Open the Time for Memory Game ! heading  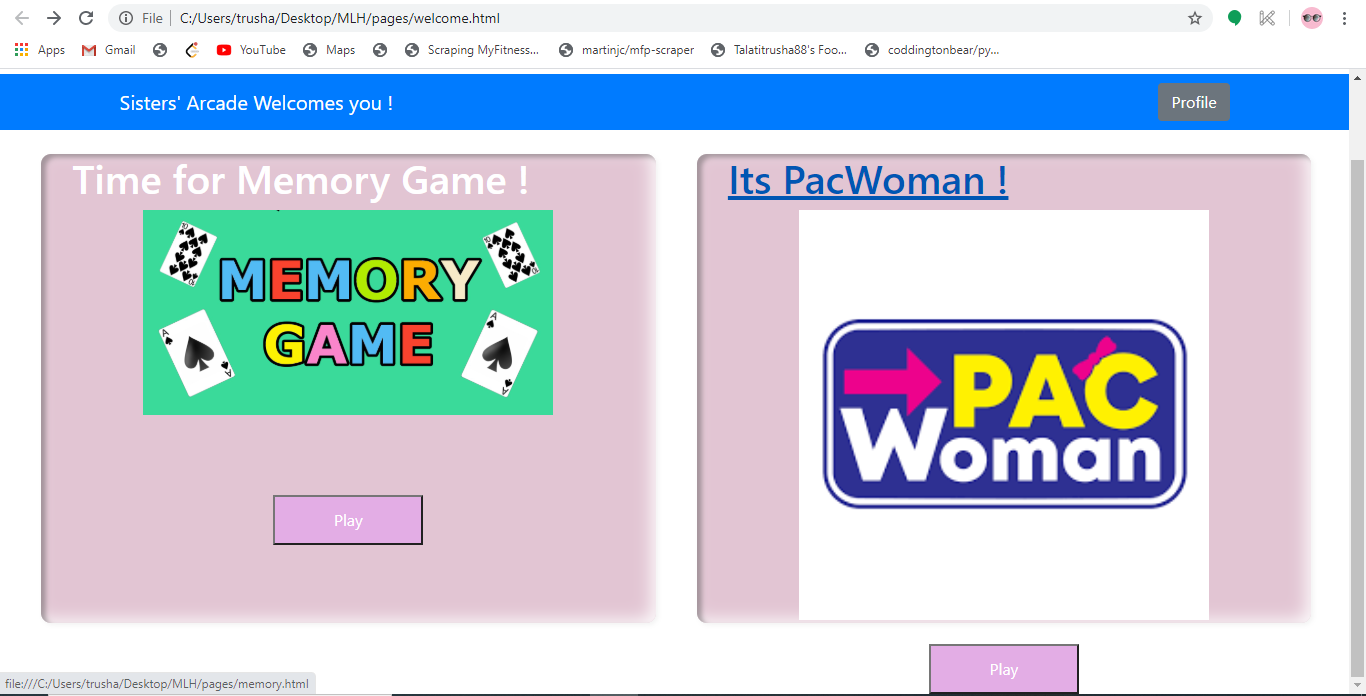(x=301, y=180)
